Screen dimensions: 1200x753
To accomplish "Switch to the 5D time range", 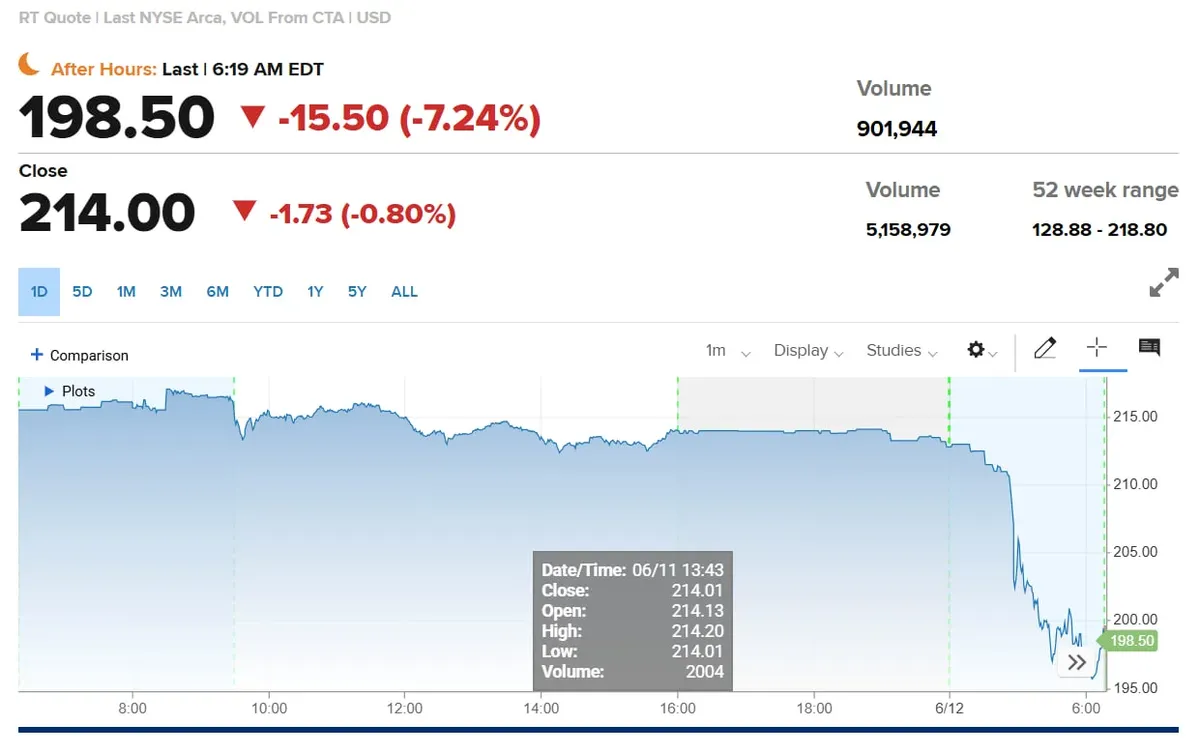I will (x=82, y=292).
